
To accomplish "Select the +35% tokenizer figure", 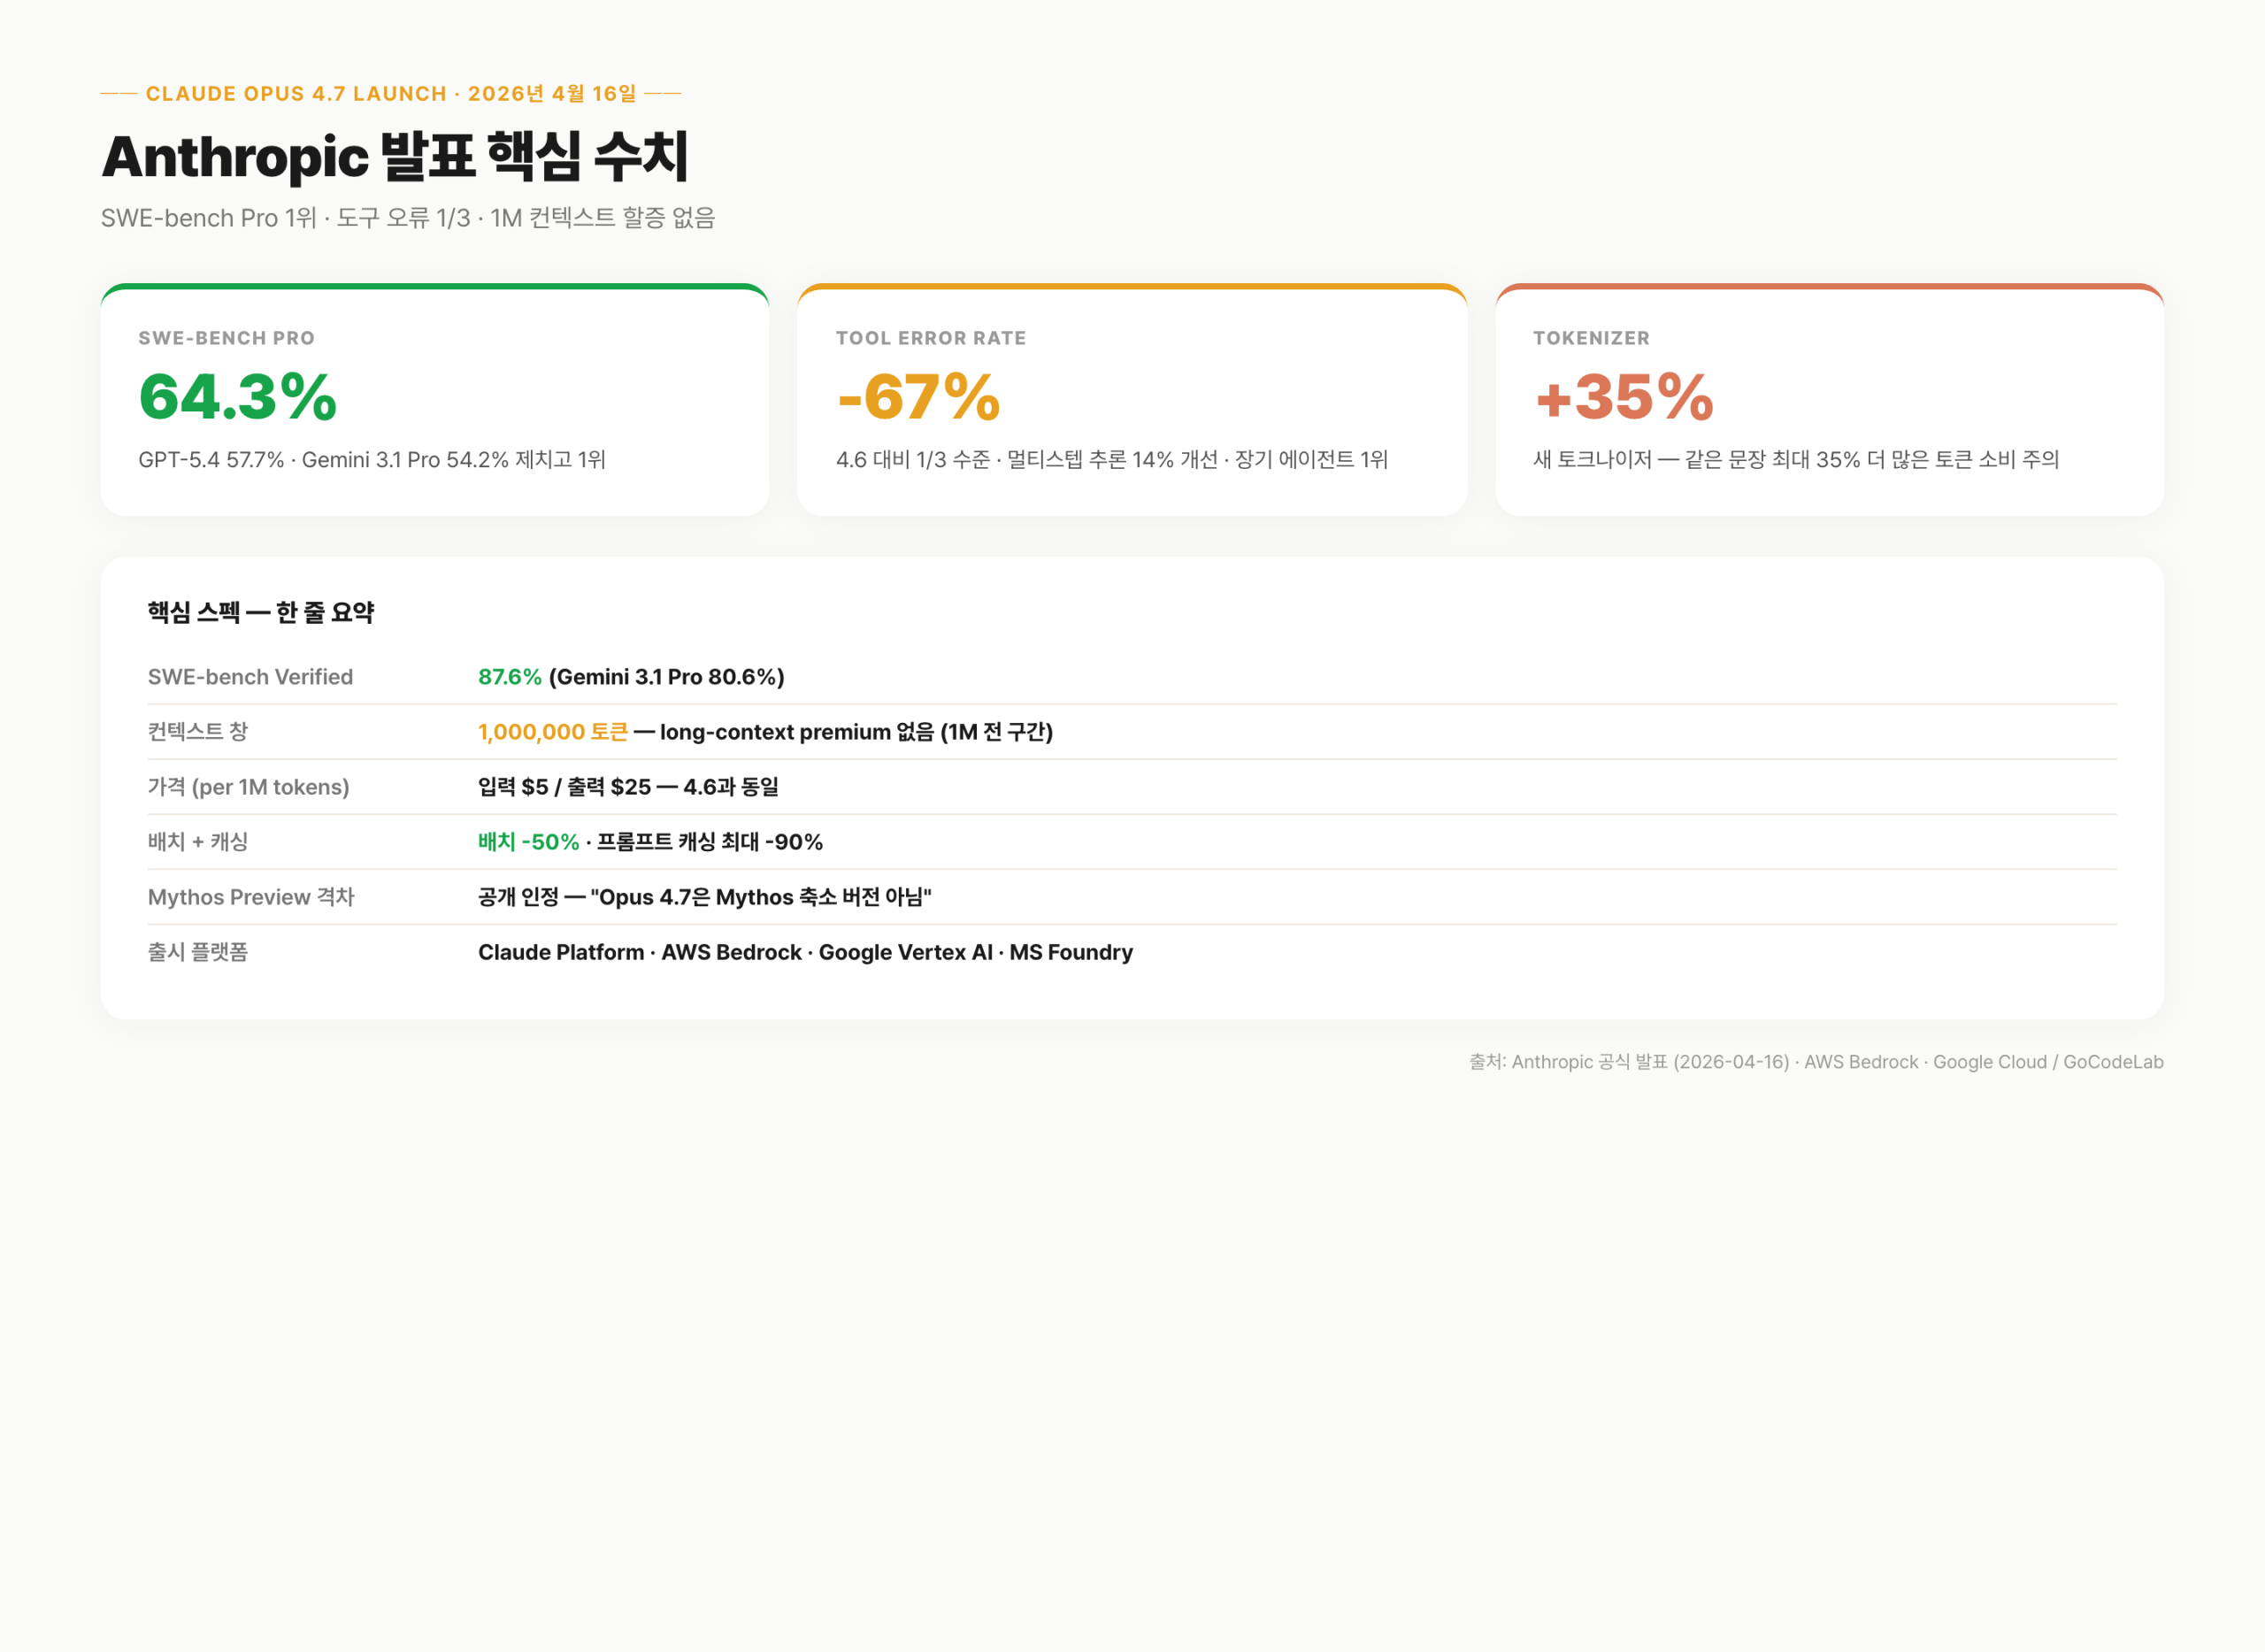I will (x=1622, y=396).
